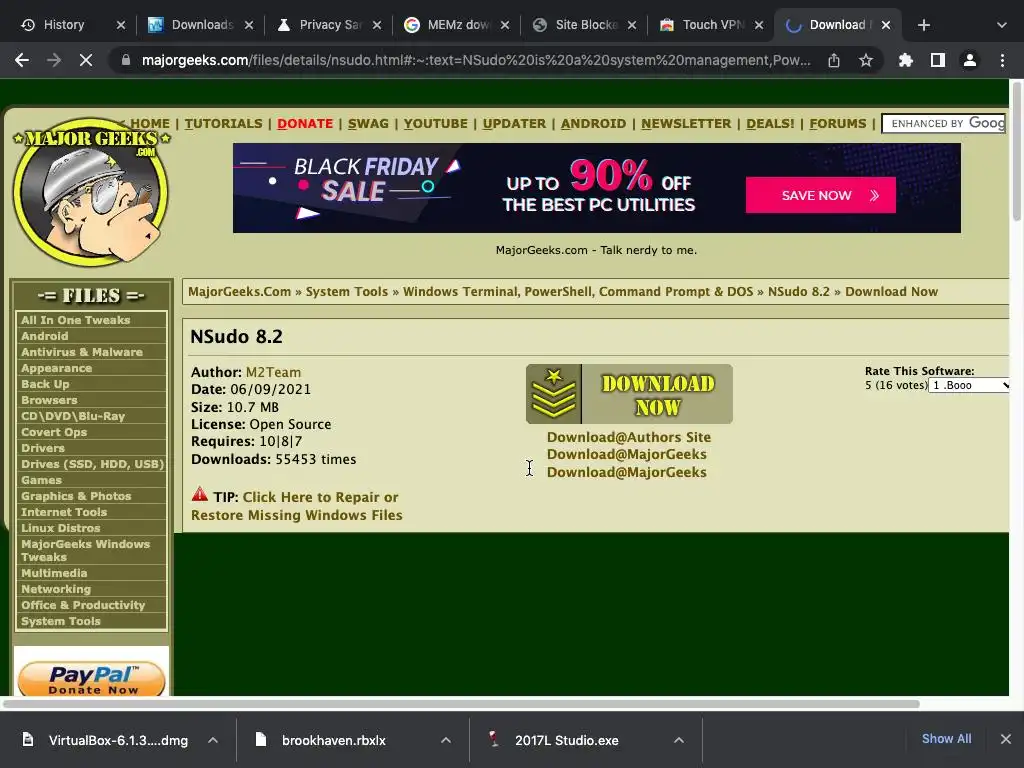Open the extensions puzzle icon
1024x768 pixels.
[906, 60]
